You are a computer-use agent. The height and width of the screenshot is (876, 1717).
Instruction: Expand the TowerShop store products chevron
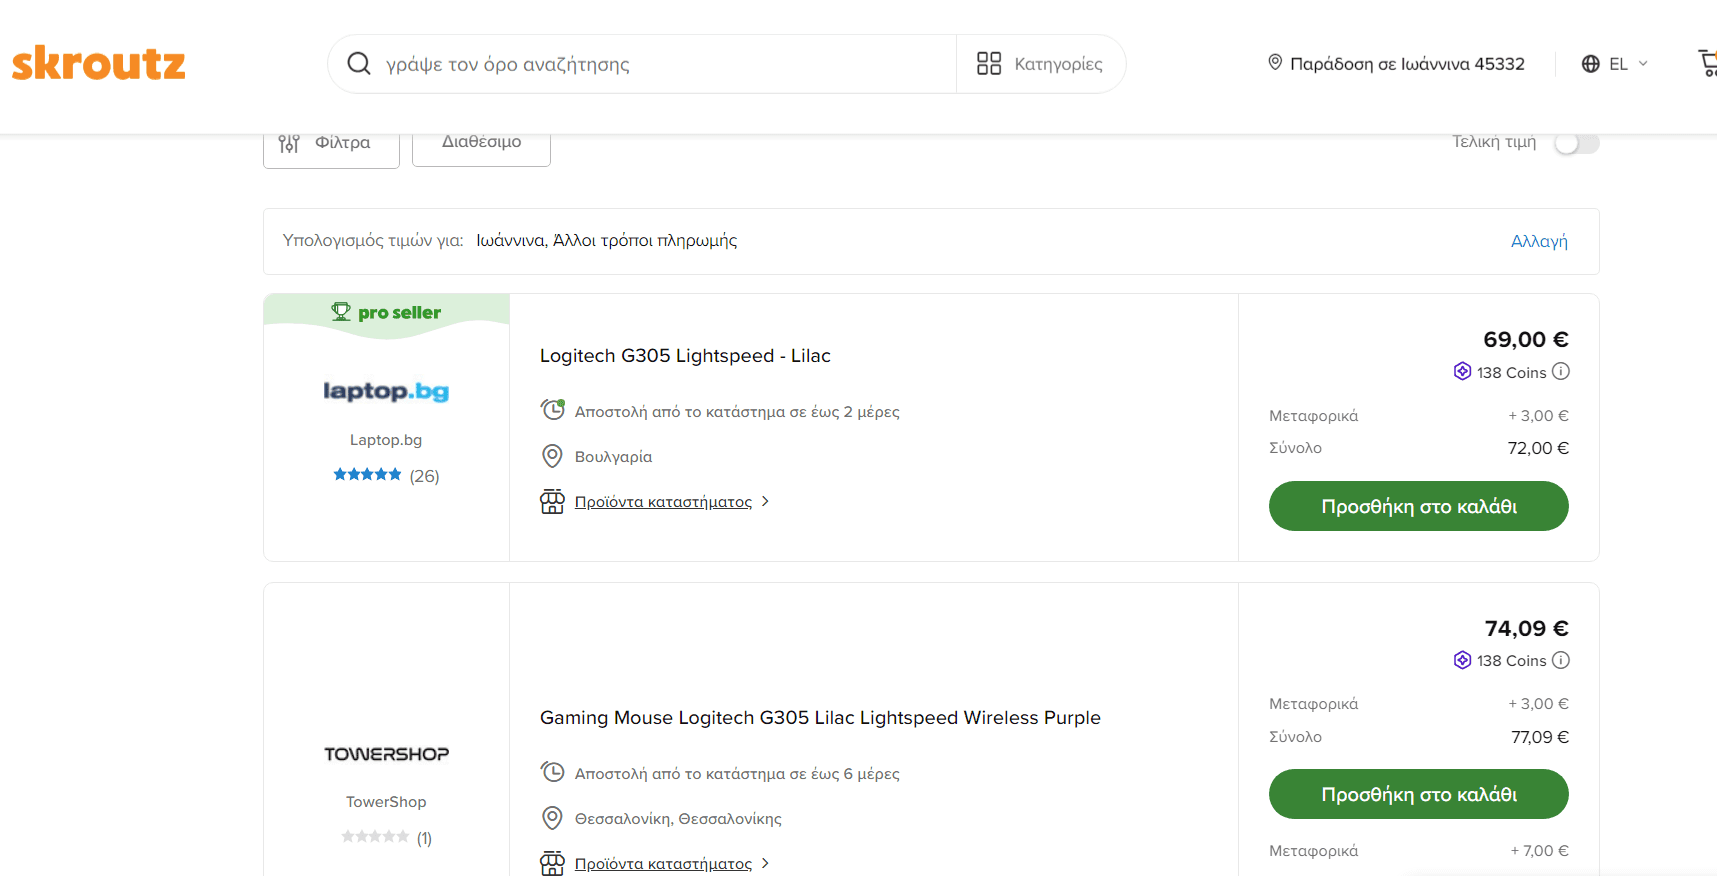point(765,864)
